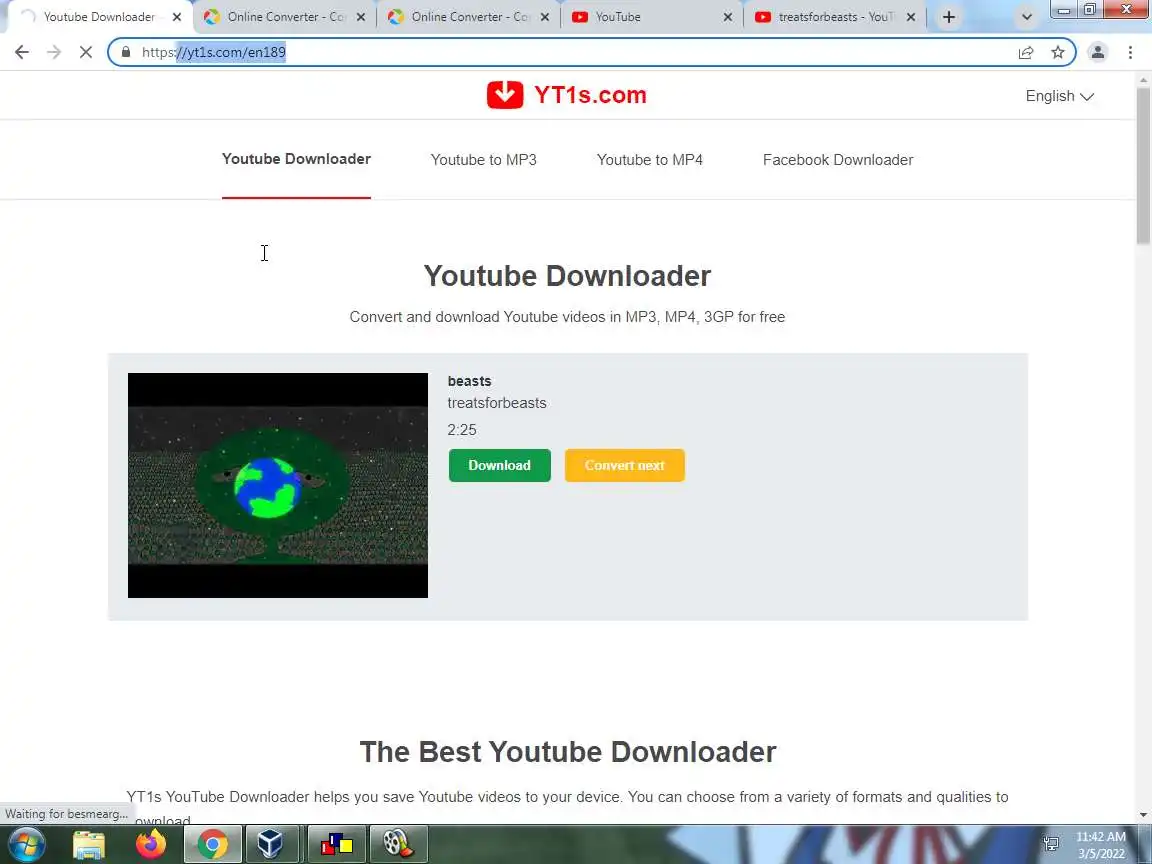The image size is (1152, 864).
Task: Close the second Online Converter tab
Action: coord(544,17)
